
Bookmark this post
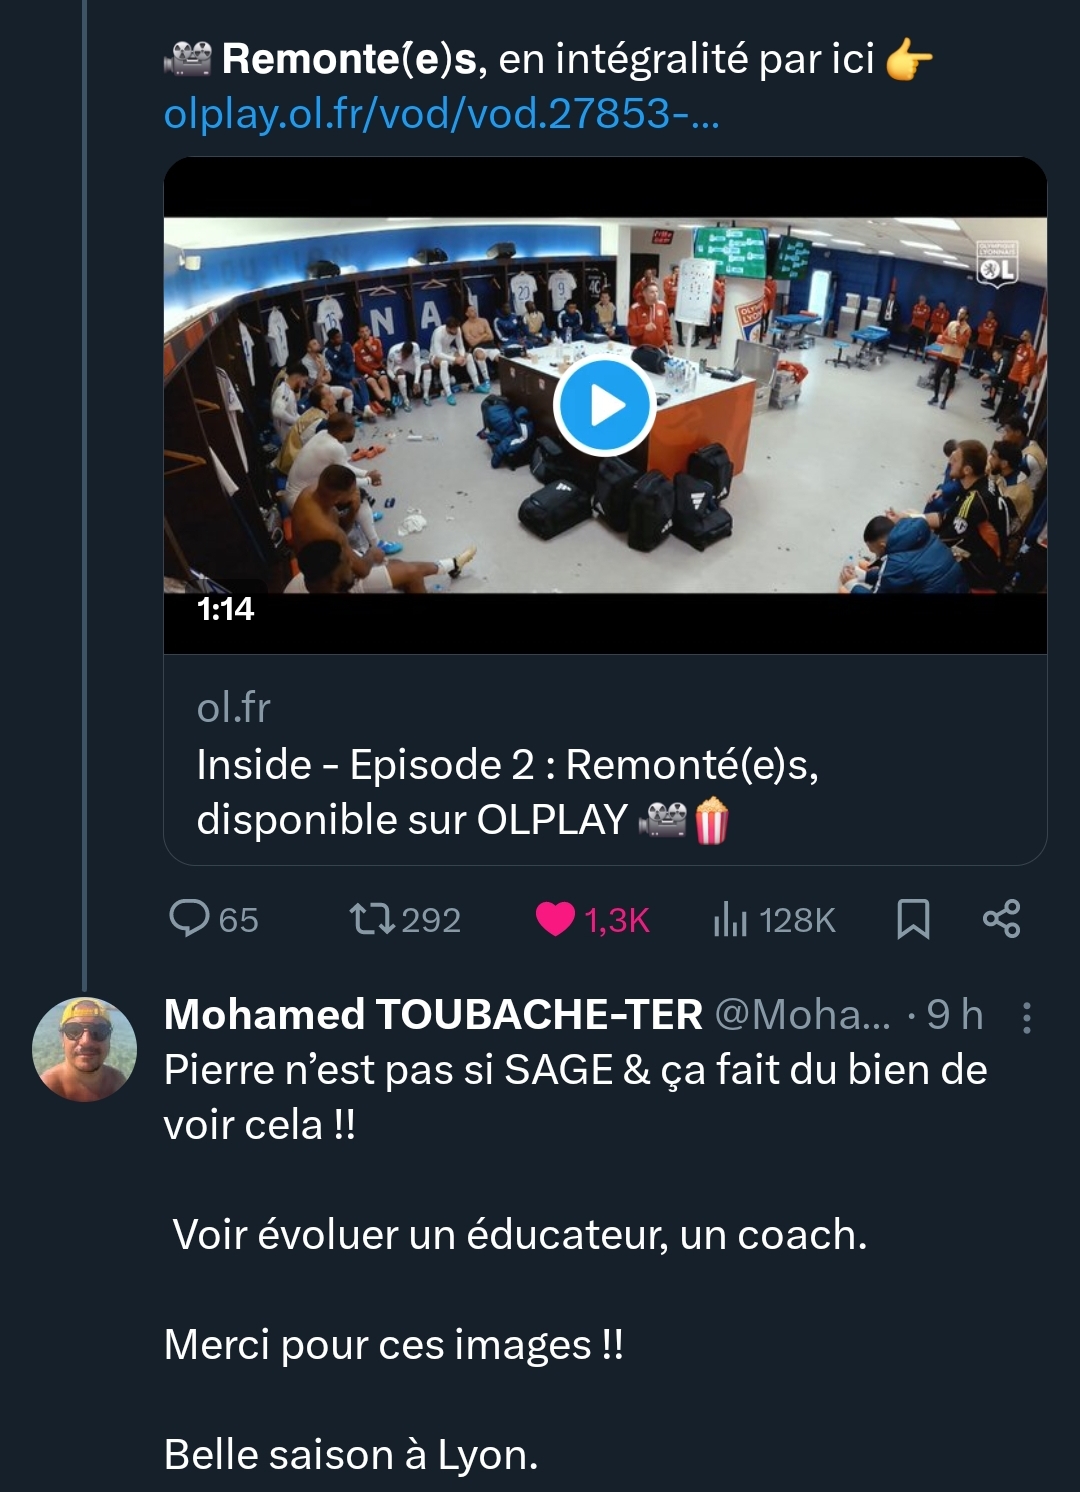pos(913,919)
